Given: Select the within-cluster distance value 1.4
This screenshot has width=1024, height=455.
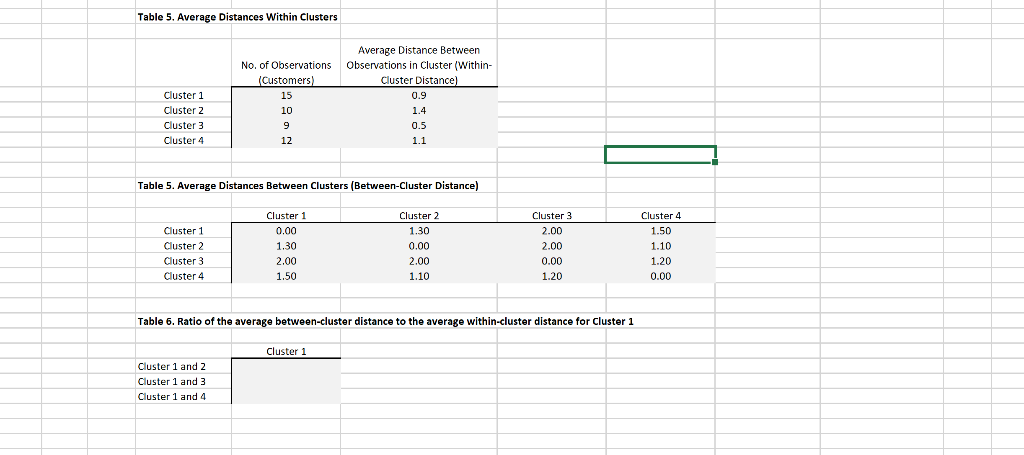Looking at the screenshot, I should (x=419, y=110).
